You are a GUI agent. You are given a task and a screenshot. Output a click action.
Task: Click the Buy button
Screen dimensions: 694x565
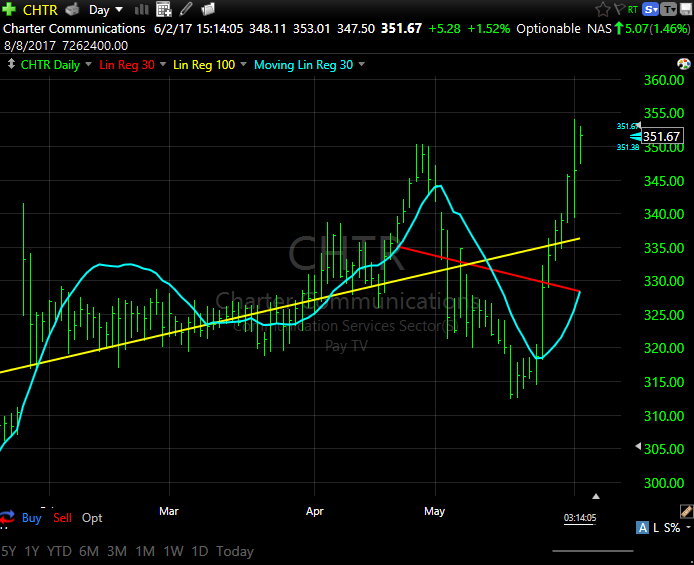pyautogui.click(x=32, y=518)
